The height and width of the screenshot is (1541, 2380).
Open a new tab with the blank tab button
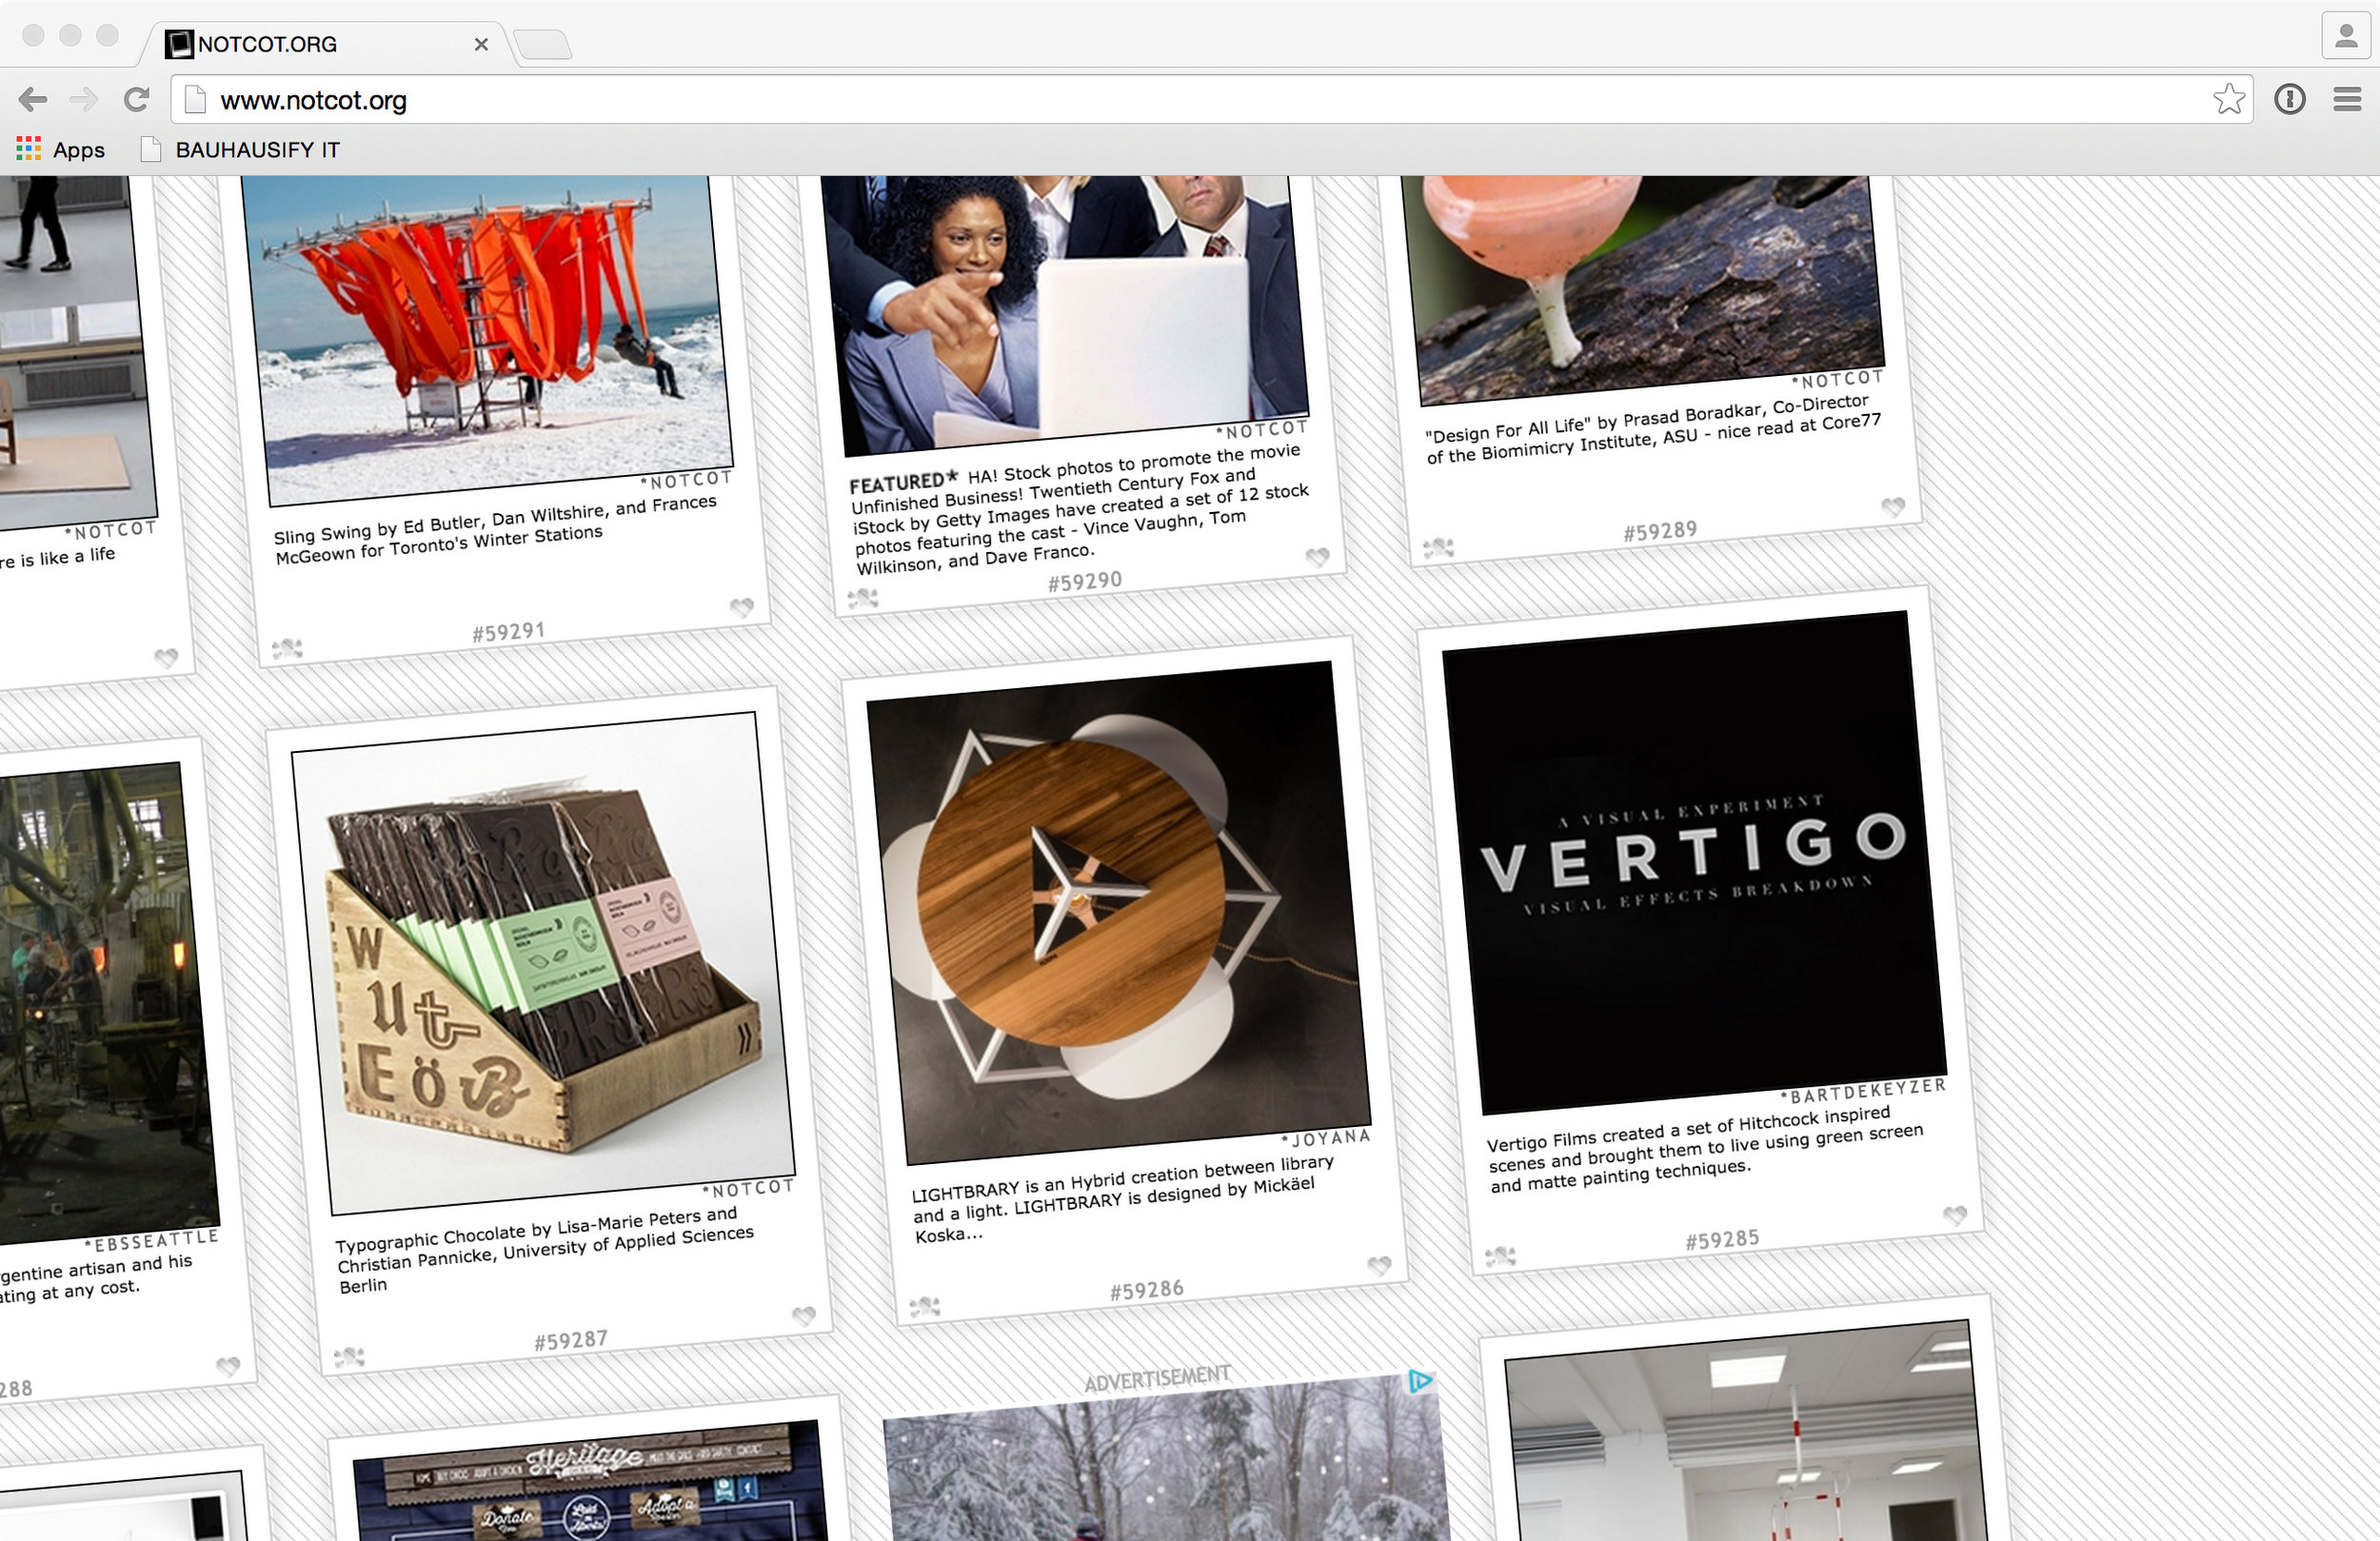543,44
